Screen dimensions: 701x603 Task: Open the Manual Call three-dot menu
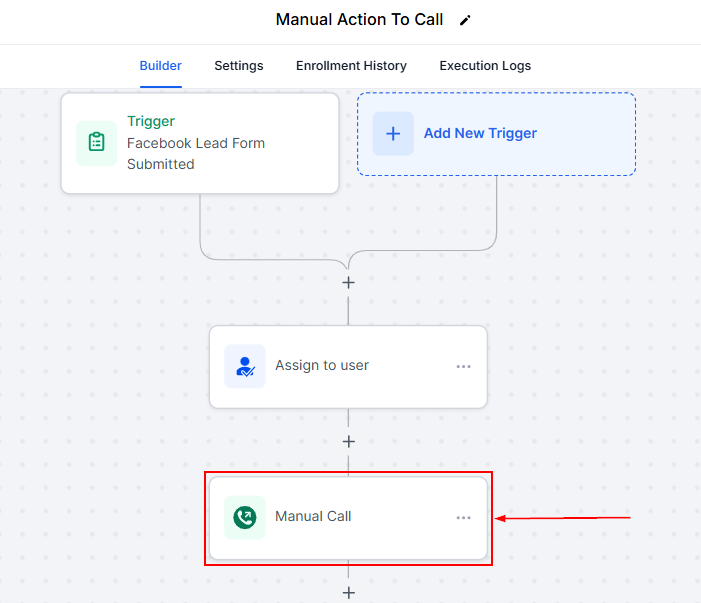463,517
